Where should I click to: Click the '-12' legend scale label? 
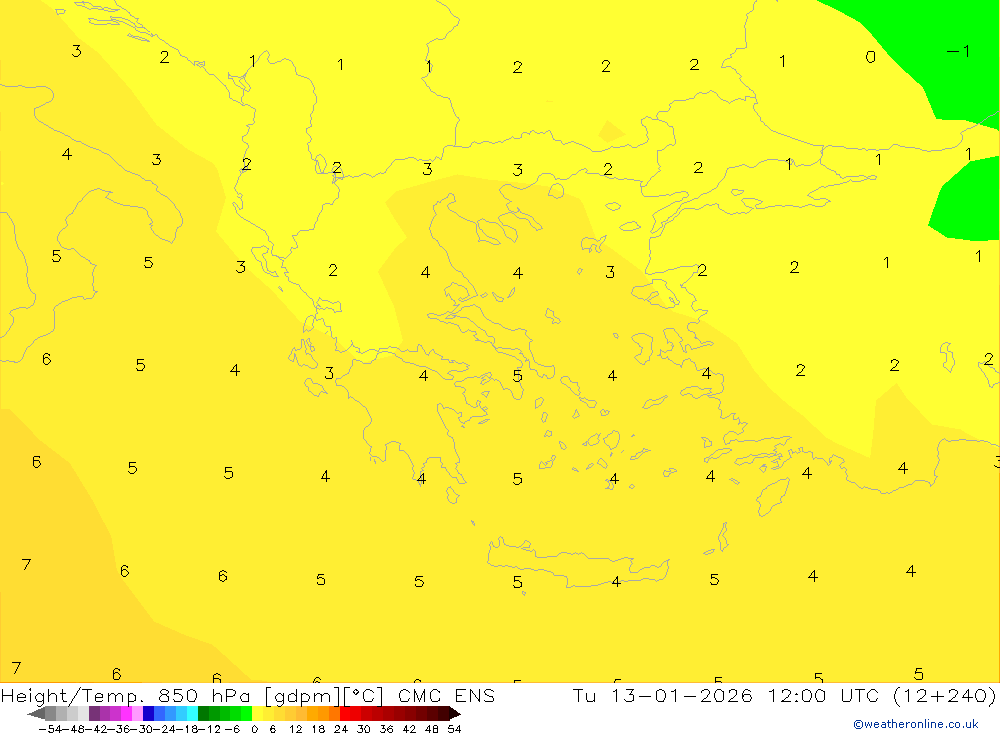[210, 729]
